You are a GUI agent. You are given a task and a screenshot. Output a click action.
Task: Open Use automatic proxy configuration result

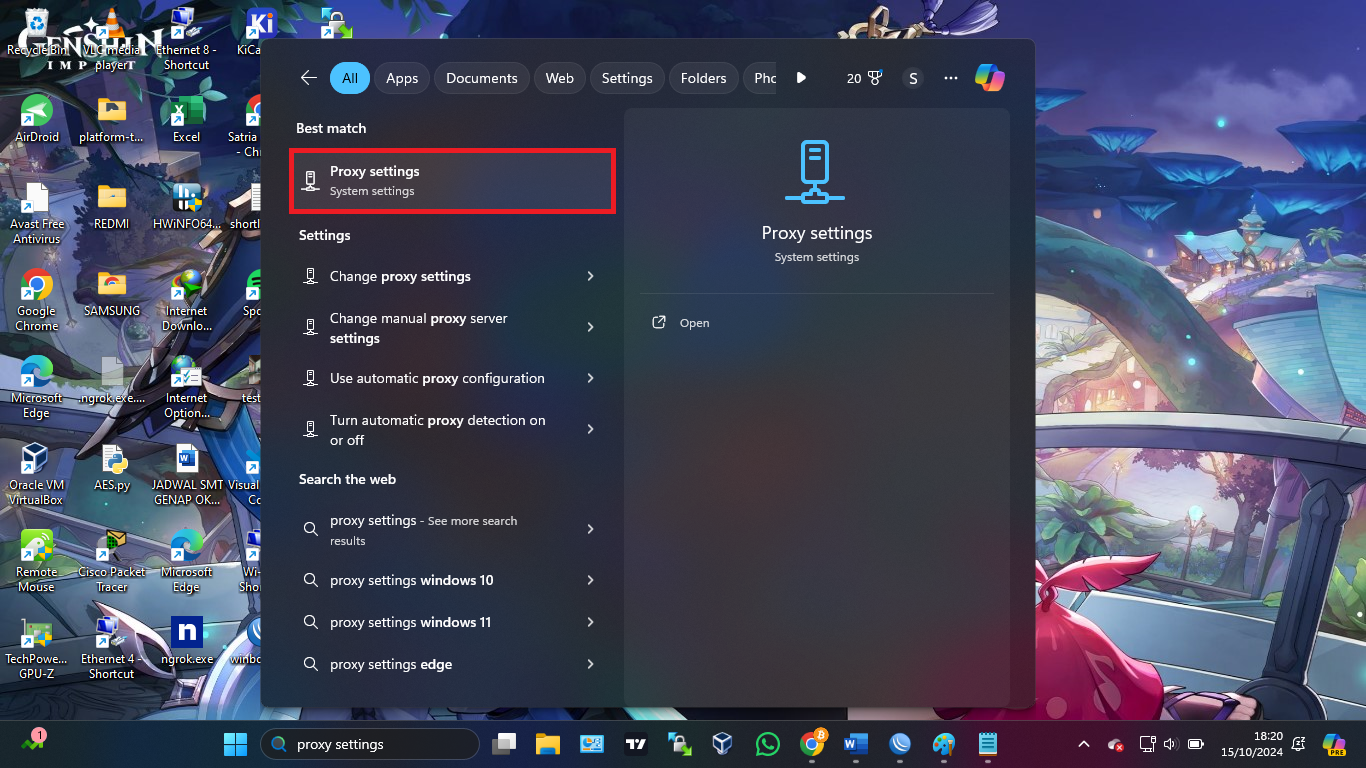point(452,378)
